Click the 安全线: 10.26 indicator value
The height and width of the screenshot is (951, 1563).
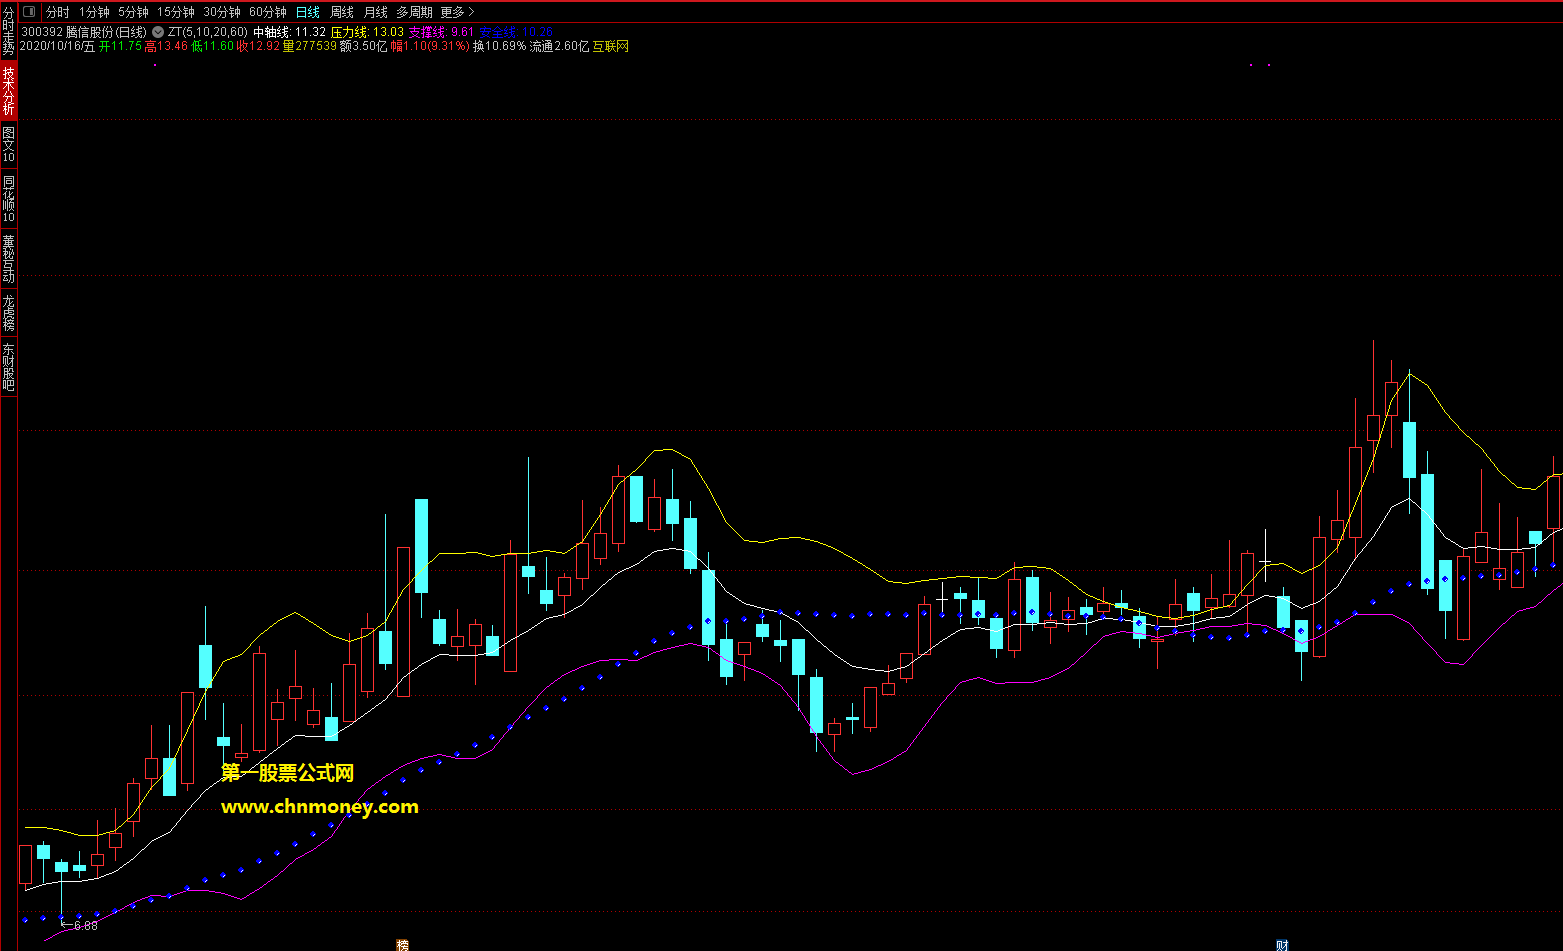point(515,32)
